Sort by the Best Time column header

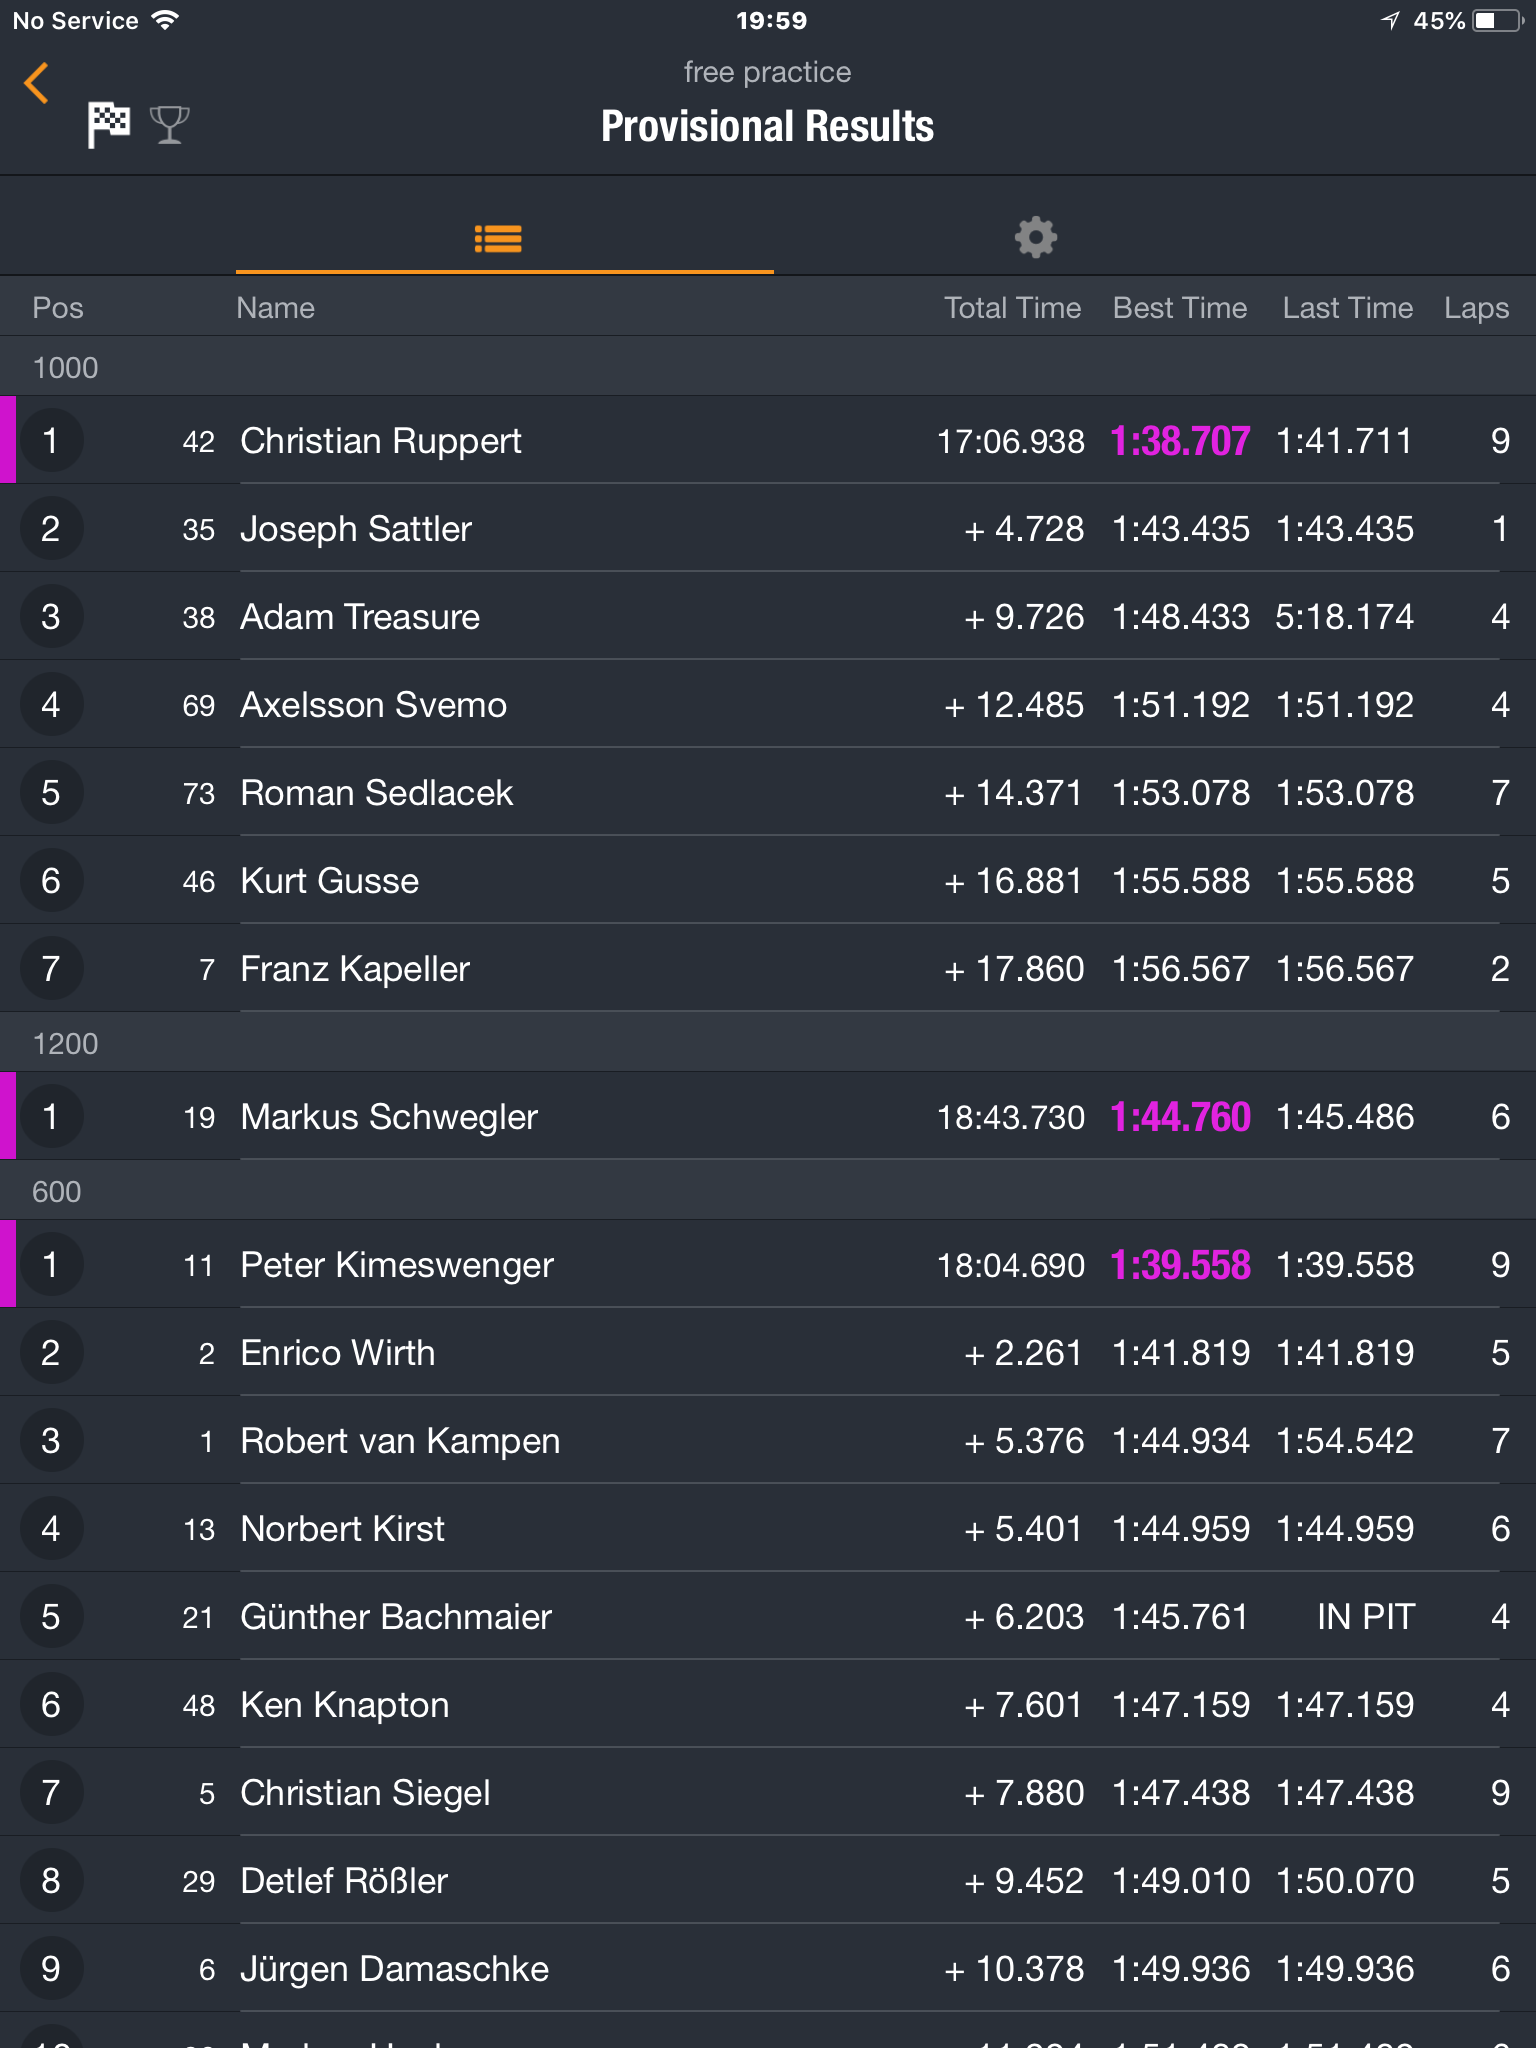click(1180, 308)
